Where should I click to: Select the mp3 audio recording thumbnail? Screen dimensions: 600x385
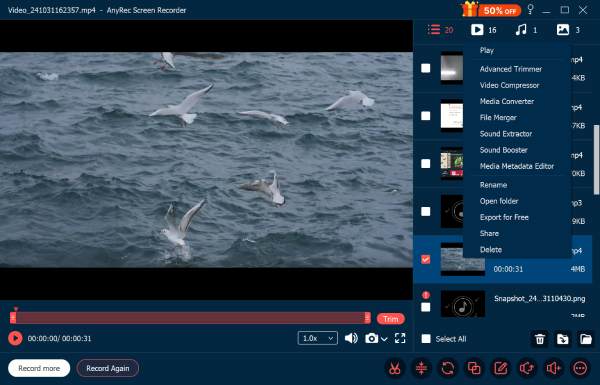point(452,212)
